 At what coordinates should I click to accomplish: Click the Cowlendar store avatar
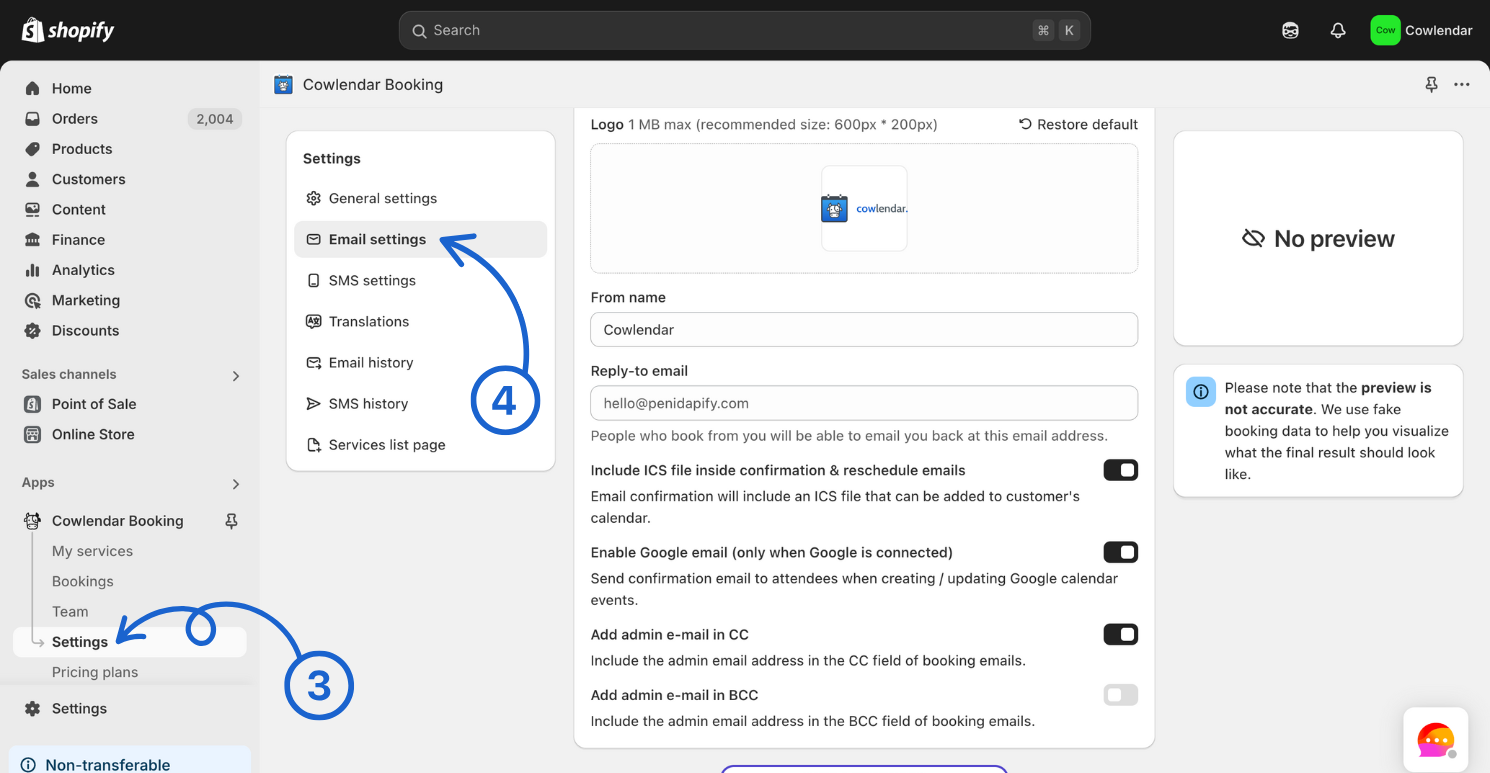1385,30
